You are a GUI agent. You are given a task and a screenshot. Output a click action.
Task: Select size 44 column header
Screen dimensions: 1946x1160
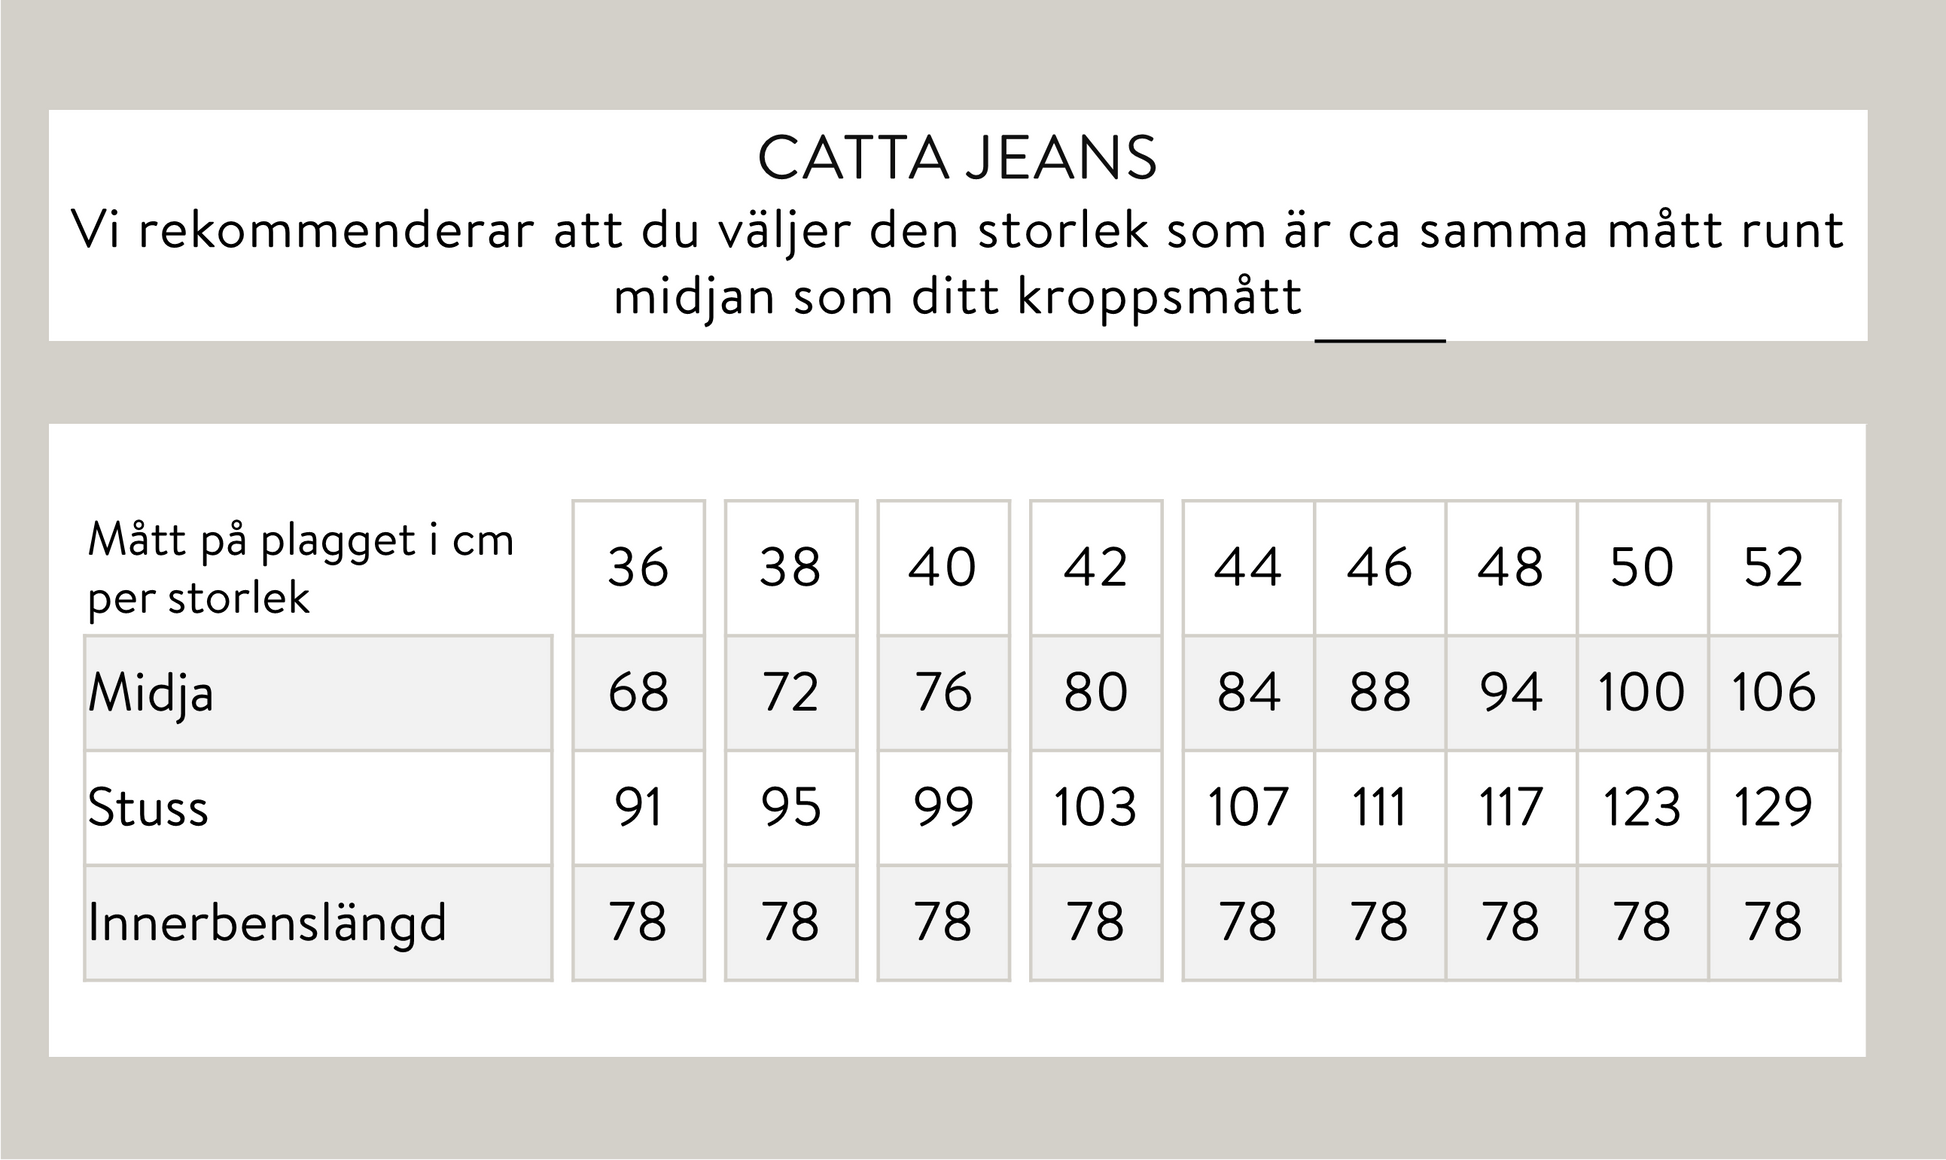tap(1248, 567)
